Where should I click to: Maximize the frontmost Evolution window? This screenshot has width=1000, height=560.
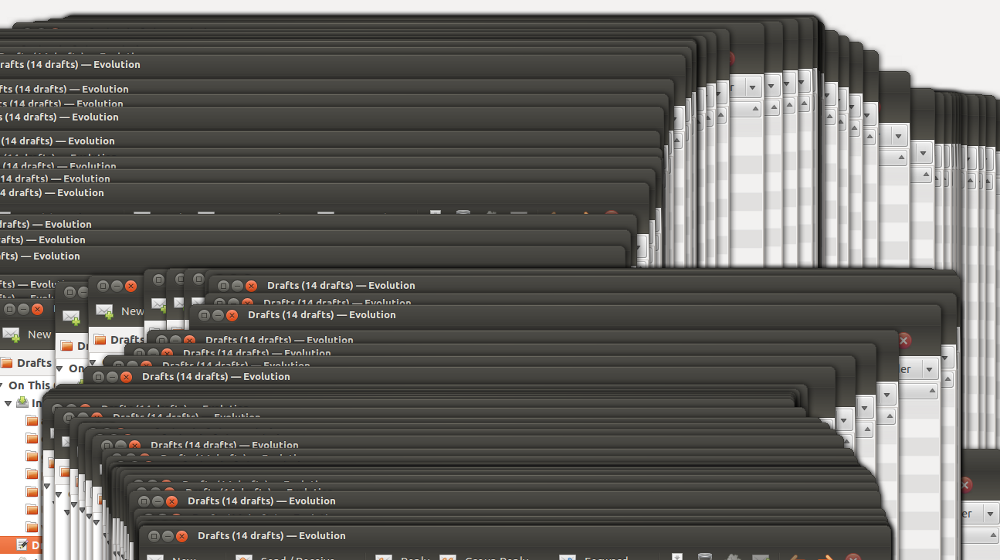154,536
